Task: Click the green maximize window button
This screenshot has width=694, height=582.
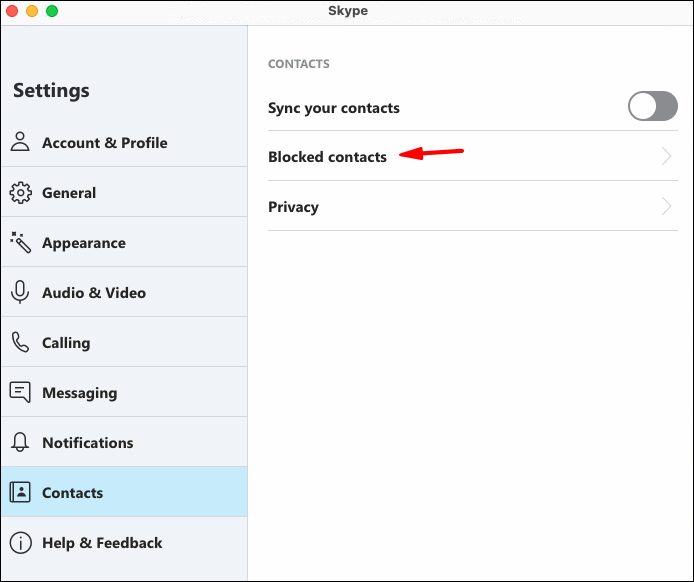Action: pyautogui.click(x=52, y=11)
